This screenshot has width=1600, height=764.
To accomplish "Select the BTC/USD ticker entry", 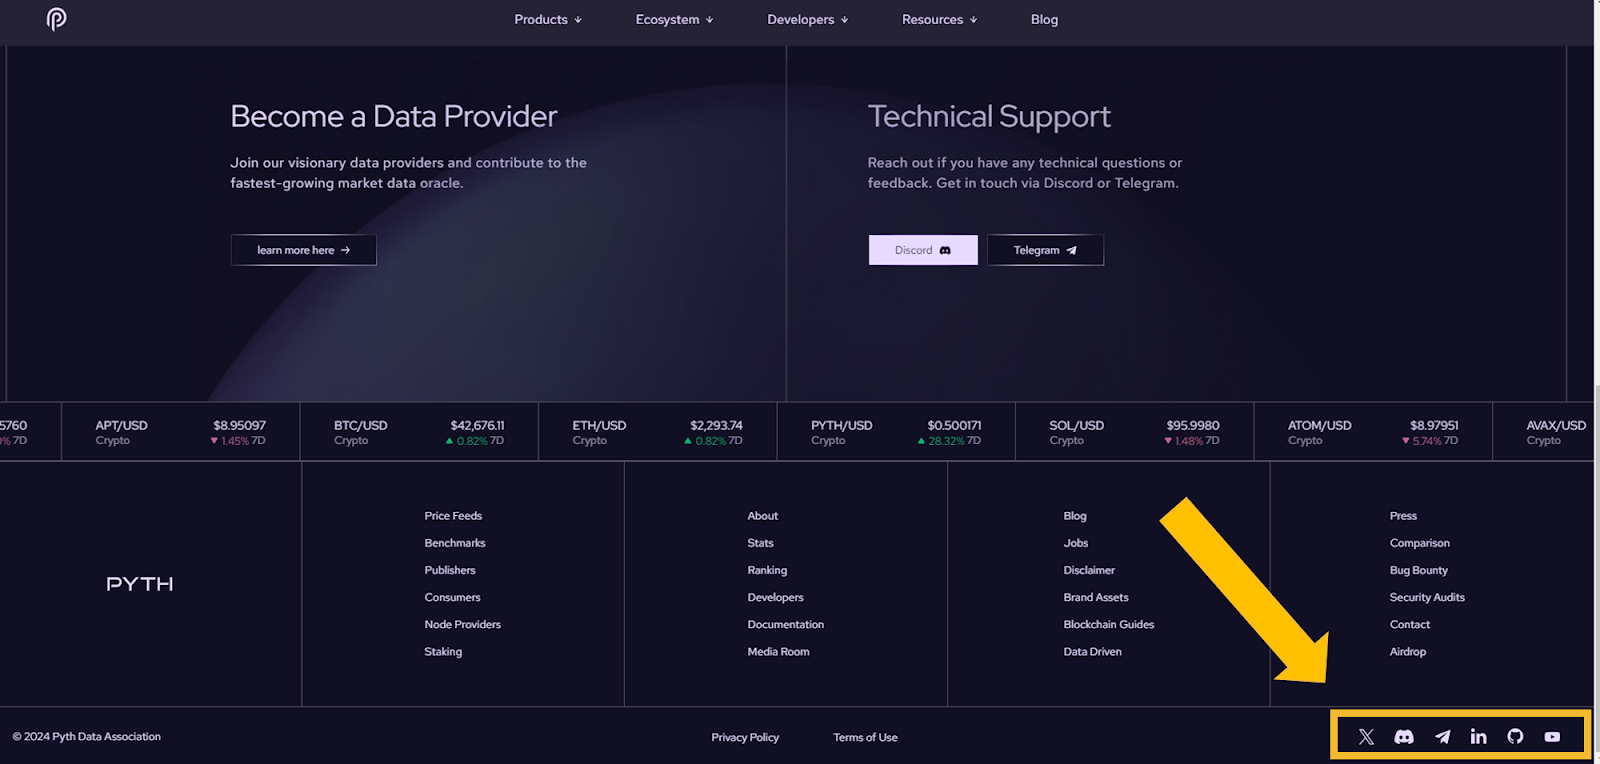I will [x=419, y=432].
